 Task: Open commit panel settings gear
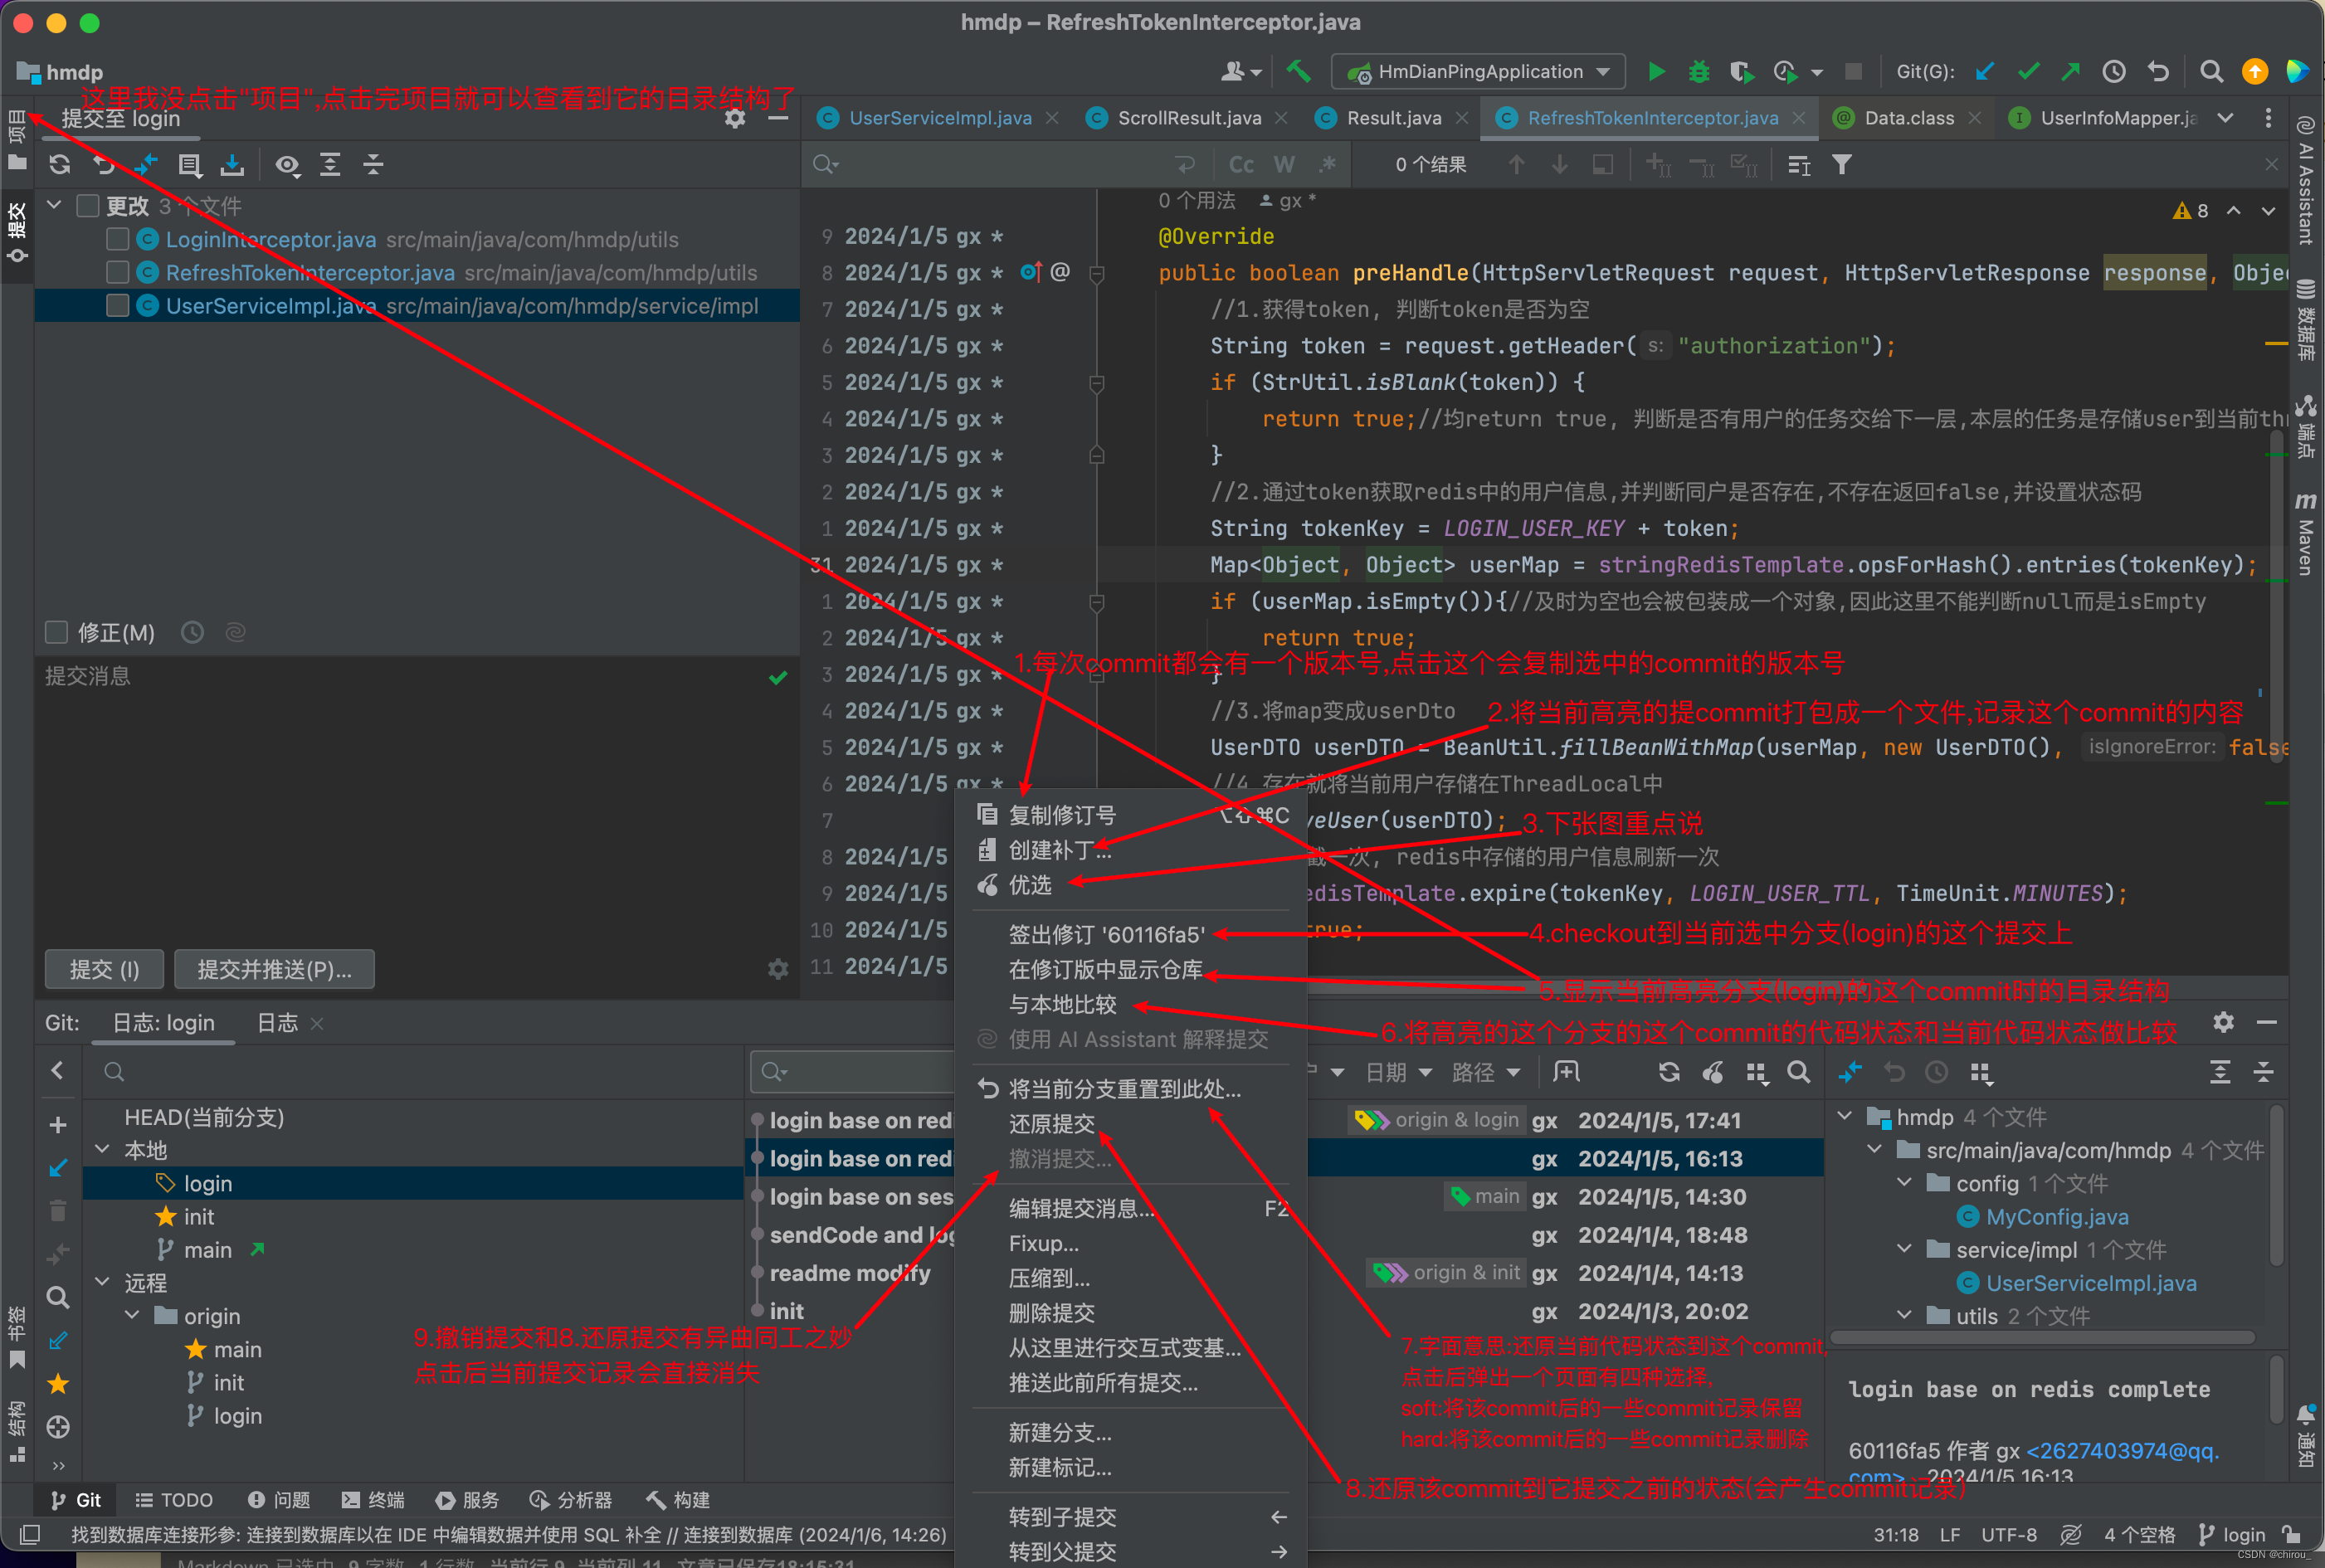[x=735, y=118]
